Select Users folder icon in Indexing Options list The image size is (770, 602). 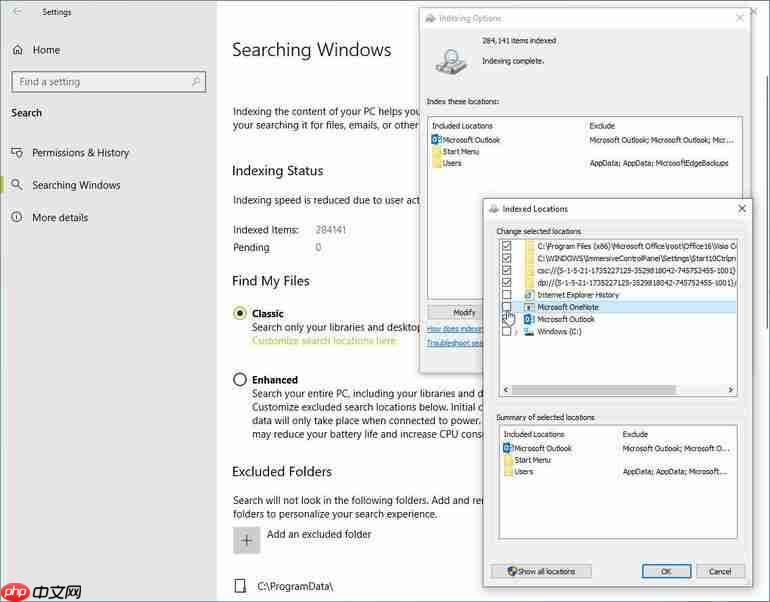436,164
